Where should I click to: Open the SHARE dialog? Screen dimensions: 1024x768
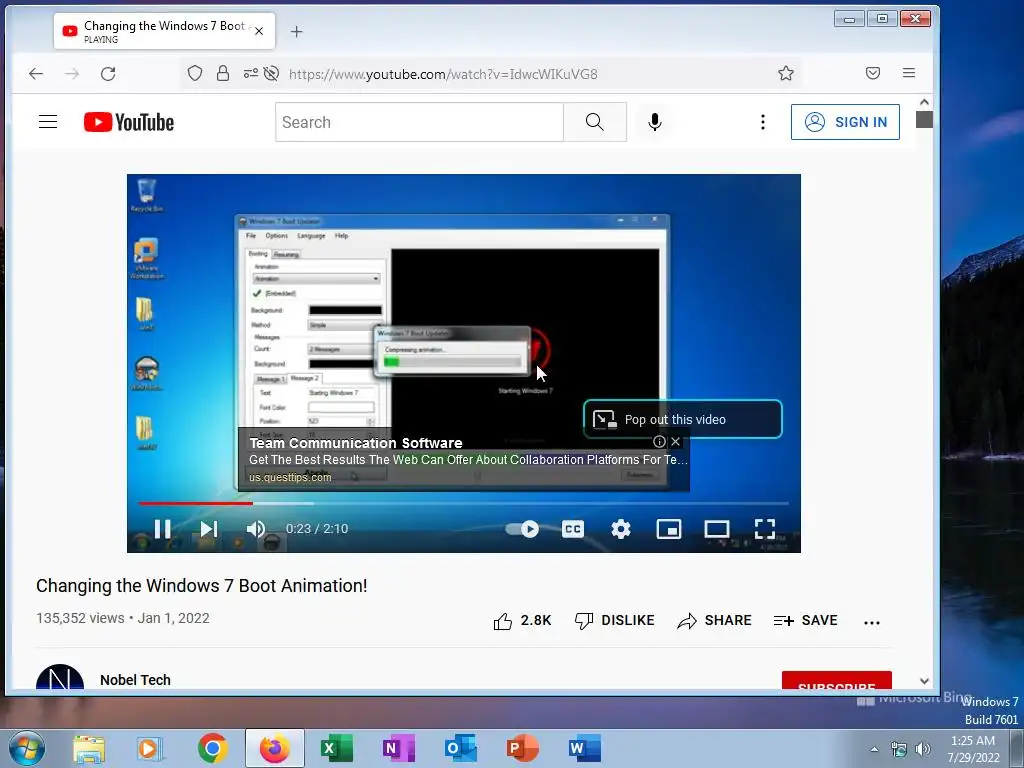click(x=714, y=620)
